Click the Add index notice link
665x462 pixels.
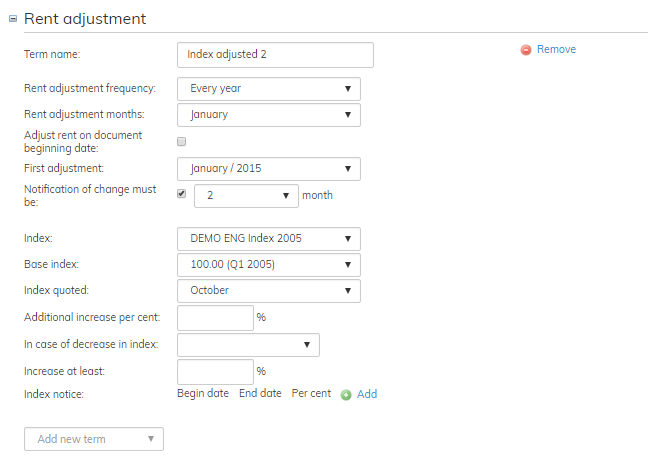click(367, 394)
